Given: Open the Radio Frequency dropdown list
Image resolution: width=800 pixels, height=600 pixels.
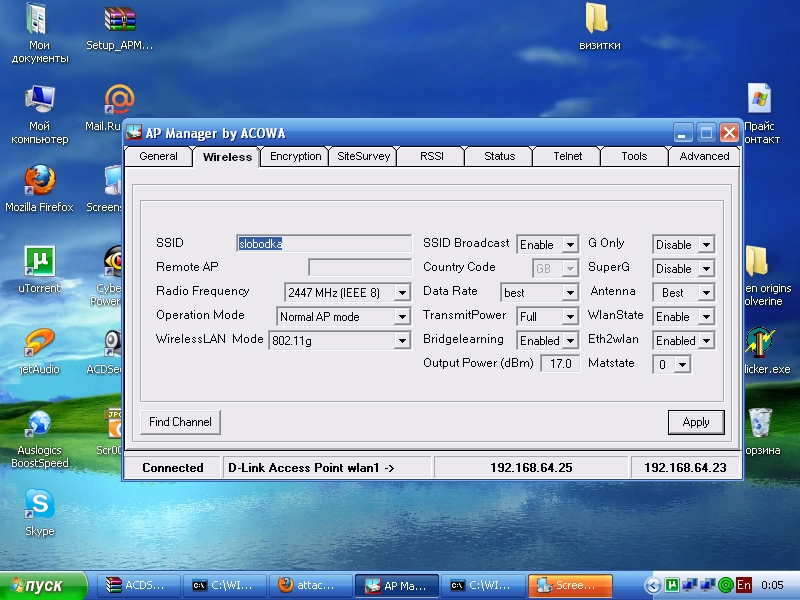Looking at the screenshot, I should (401, 293).
